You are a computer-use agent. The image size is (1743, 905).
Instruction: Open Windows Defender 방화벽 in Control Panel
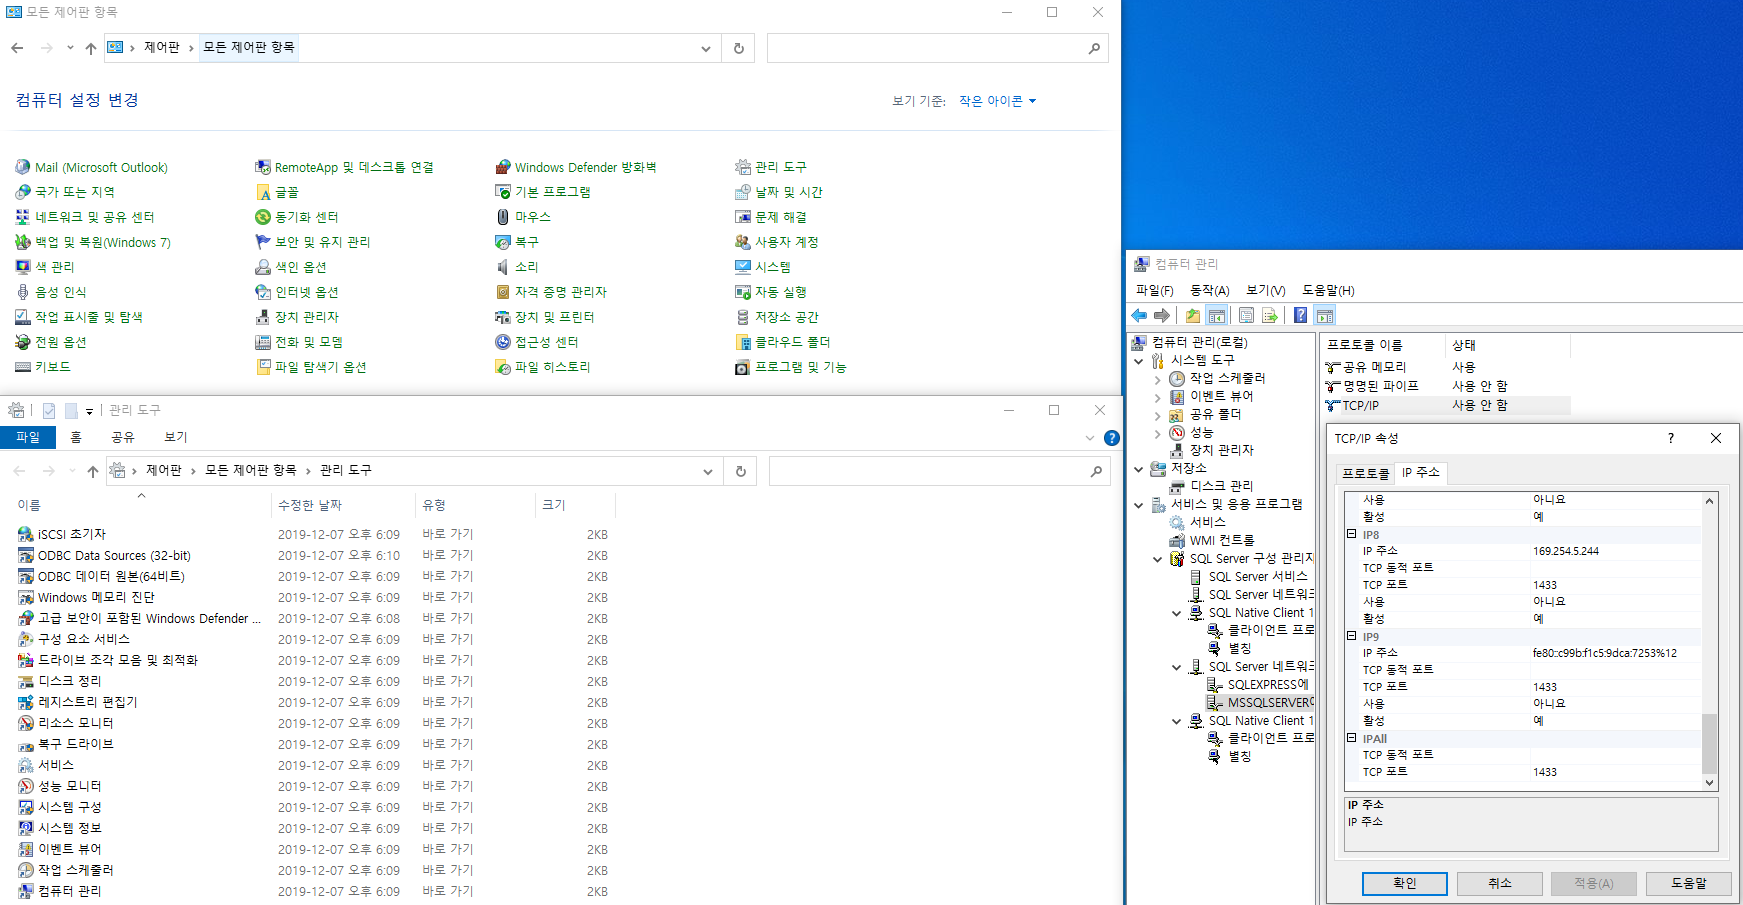pyautogui.click(x=576, y=167)
